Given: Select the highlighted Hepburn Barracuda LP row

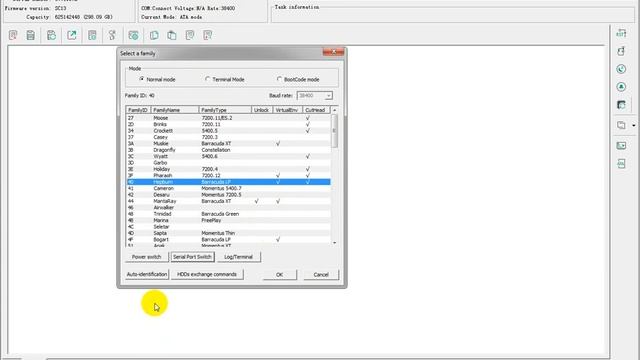Looking at the screenshot, I should coord(228,182).
